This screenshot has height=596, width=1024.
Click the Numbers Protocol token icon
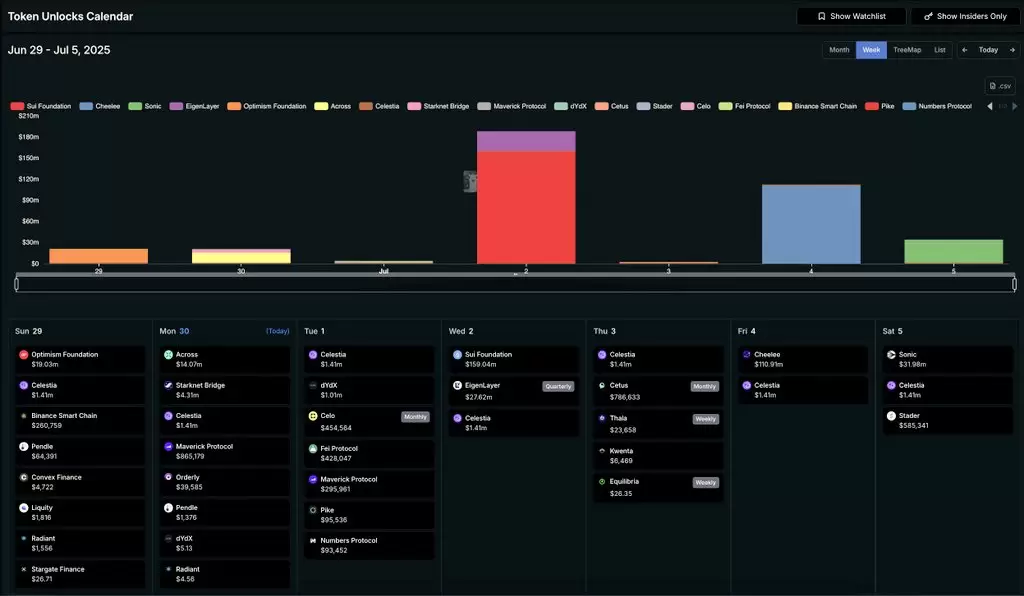click(x=313, y=541)
